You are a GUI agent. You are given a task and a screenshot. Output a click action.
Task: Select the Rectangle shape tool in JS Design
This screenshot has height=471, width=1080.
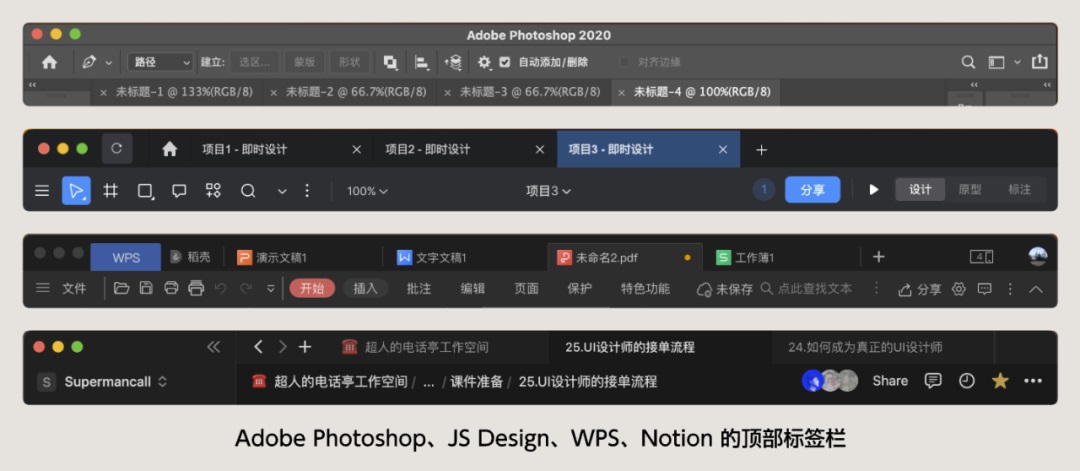[x=145, y=191]
